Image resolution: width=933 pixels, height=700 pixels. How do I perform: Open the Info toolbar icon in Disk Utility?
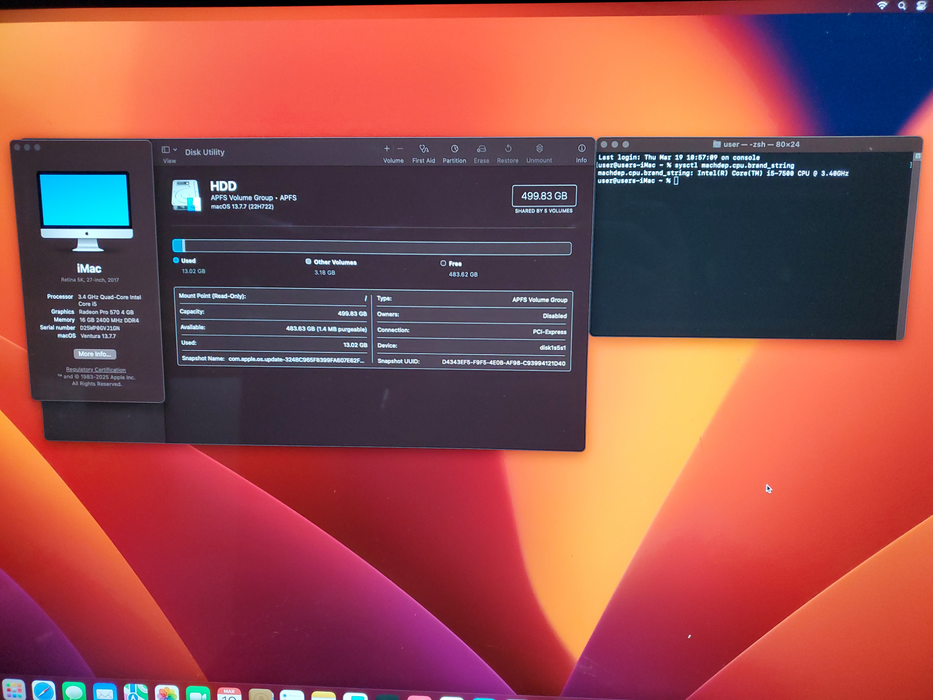(581, 148)
